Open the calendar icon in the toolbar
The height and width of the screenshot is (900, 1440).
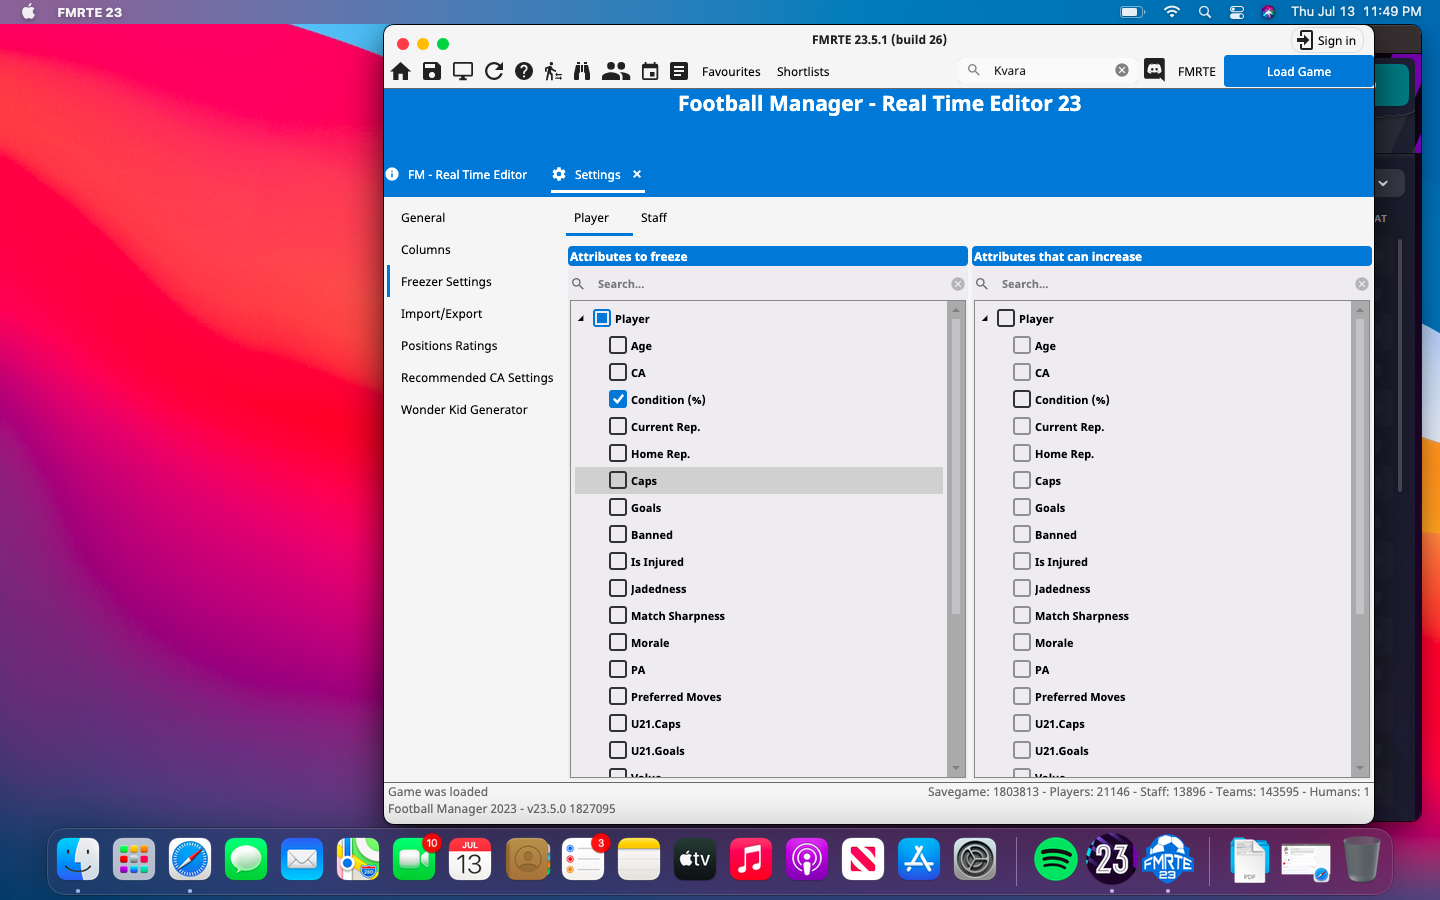(x=650, y=71)
